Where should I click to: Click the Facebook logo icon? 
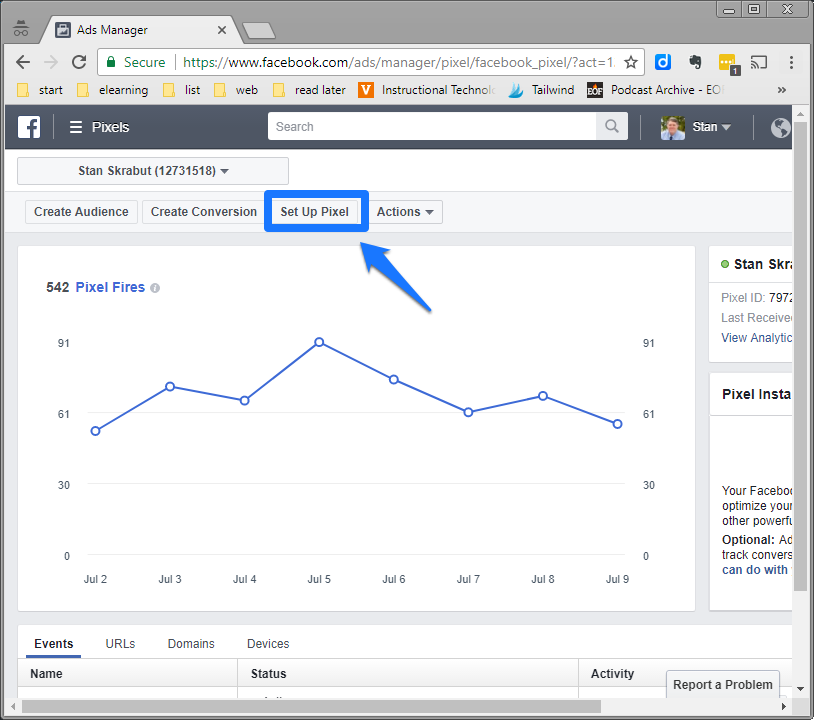pos(29,127)
